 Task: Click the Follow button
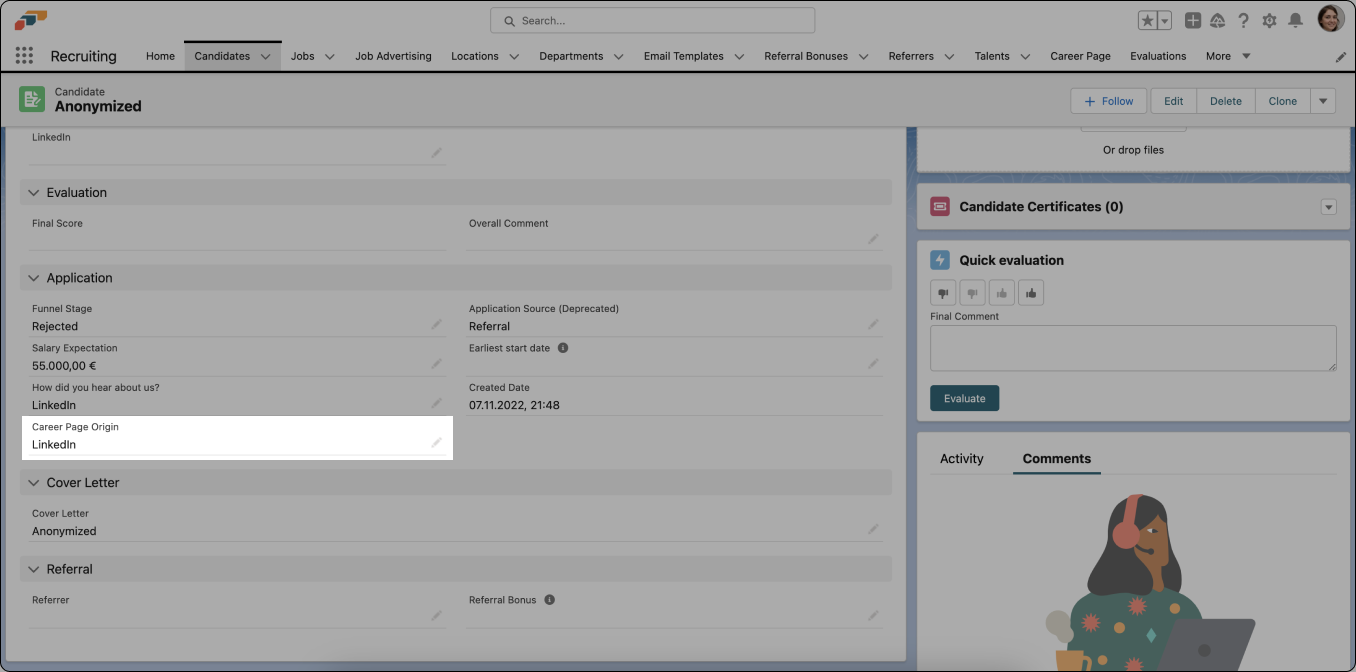click(x=1108, y=100)
